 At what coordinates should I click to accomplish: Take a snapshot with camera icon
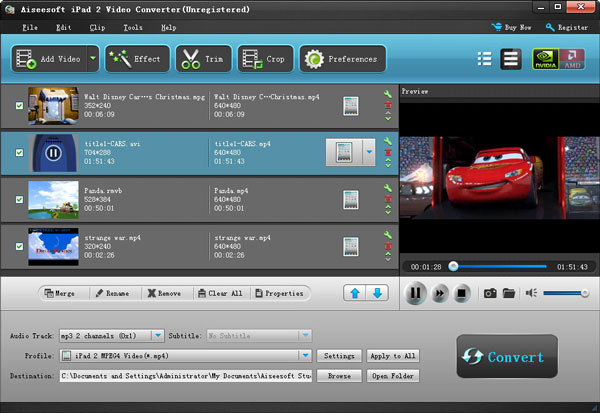(x=490, y=293)
